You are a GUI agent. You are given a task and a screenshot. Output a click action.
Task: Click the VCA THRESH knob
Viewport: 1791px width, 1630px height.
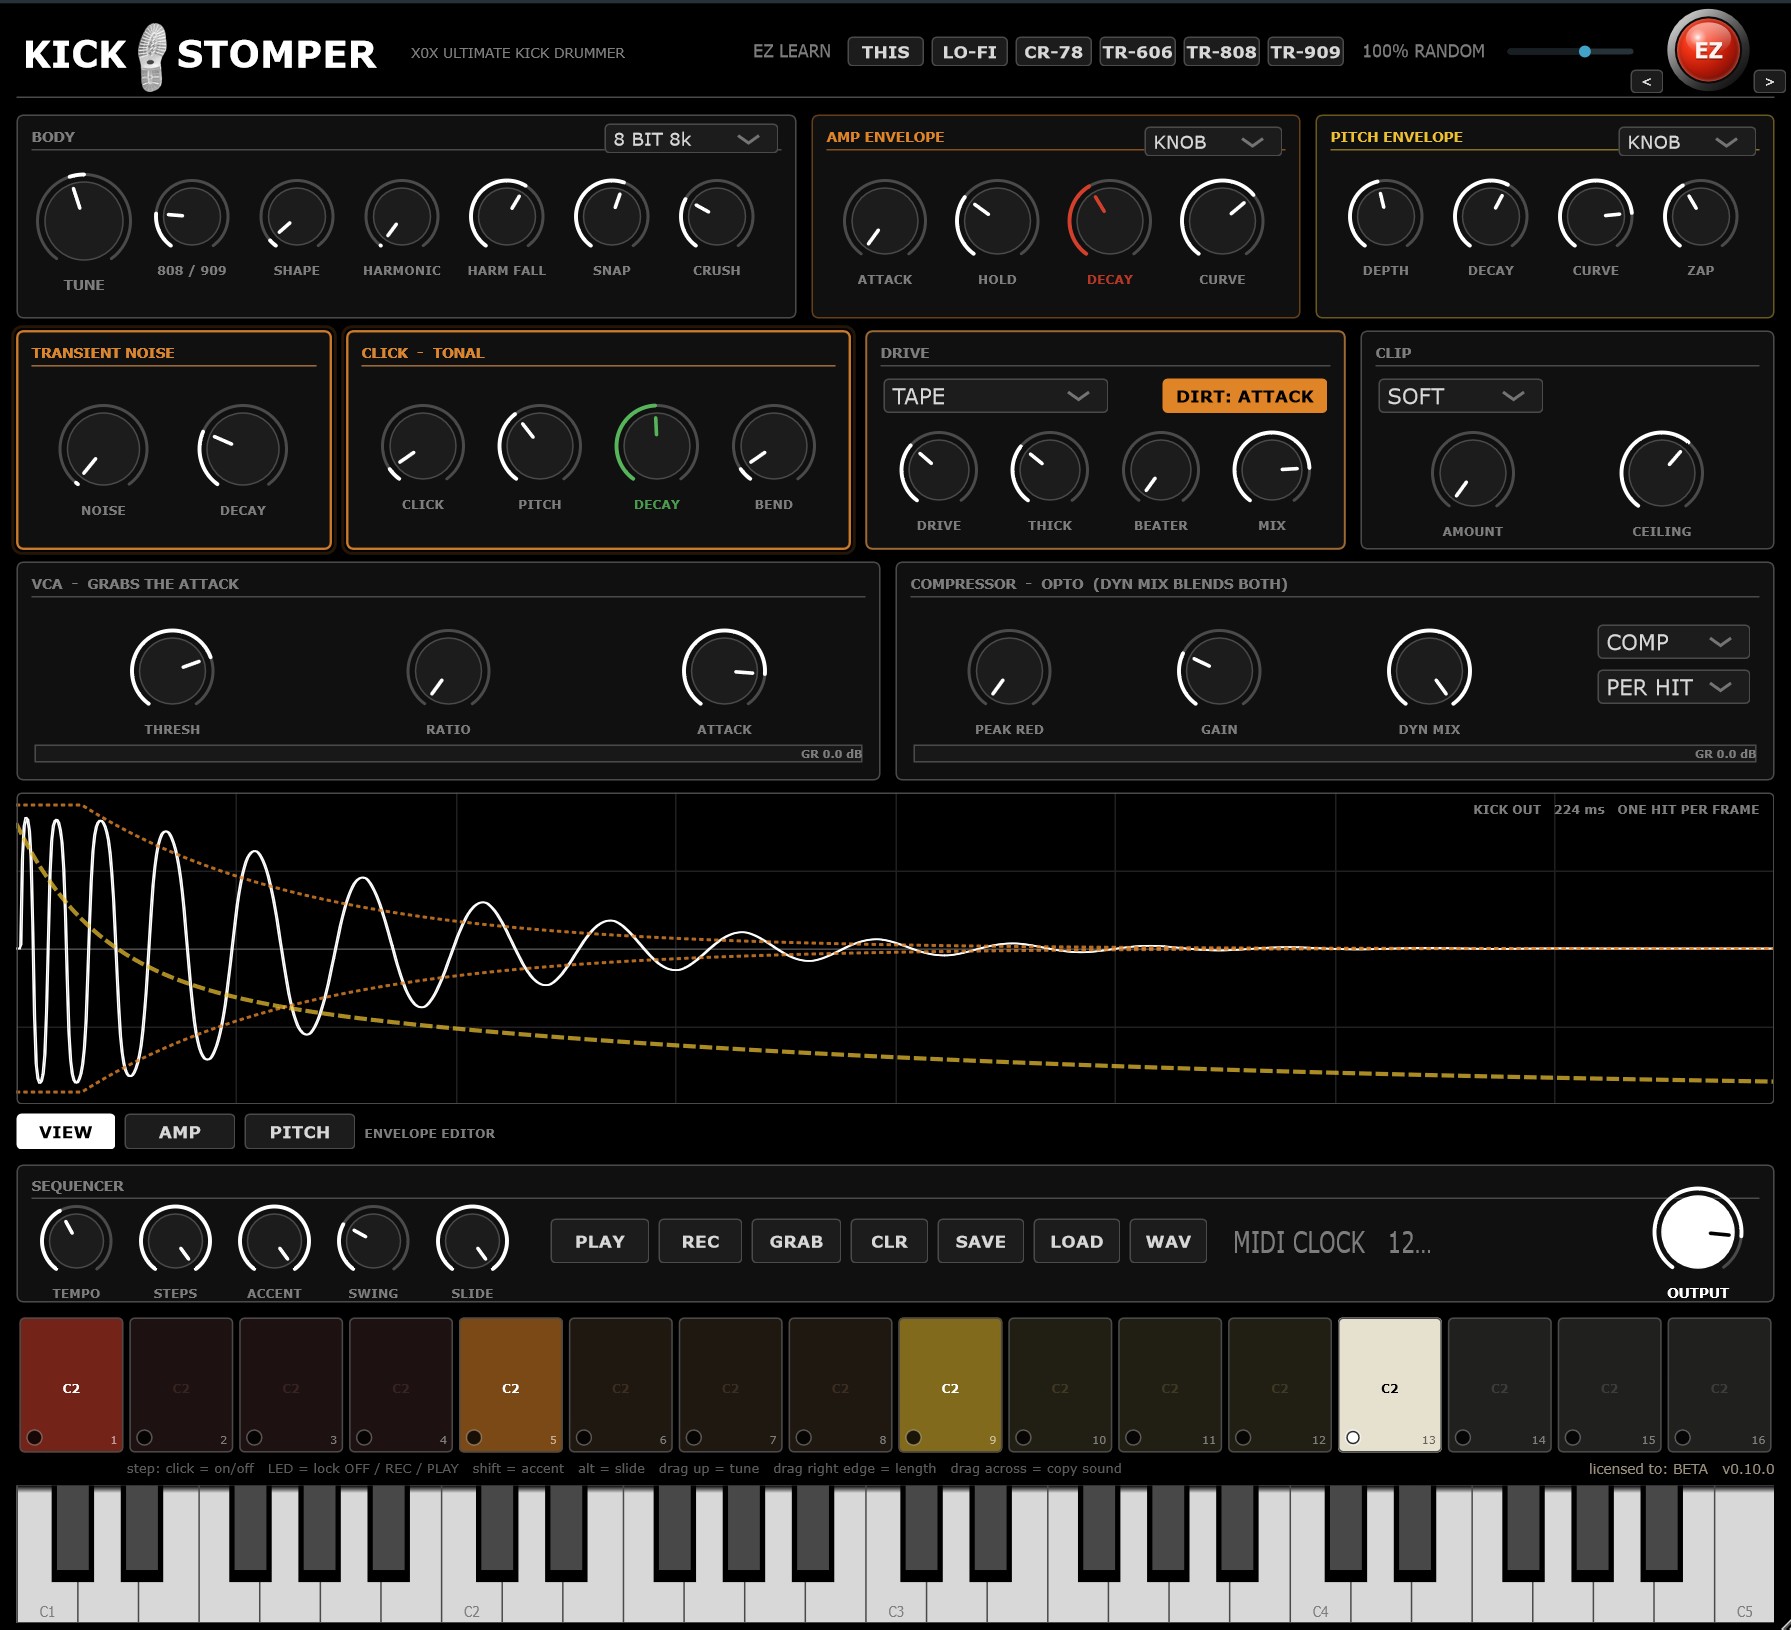pyautogui.click(x=172, y=670)
